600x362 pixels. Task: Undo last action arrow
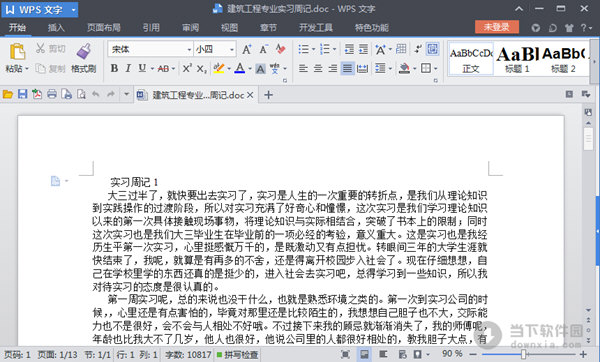point(96,94)
